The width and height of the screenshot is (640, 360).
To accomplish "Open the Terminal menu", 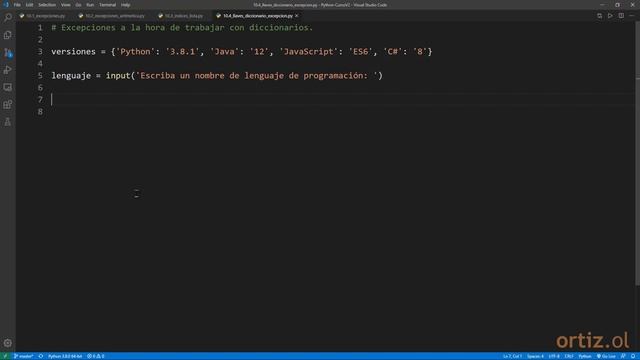I will pos(107,5).
